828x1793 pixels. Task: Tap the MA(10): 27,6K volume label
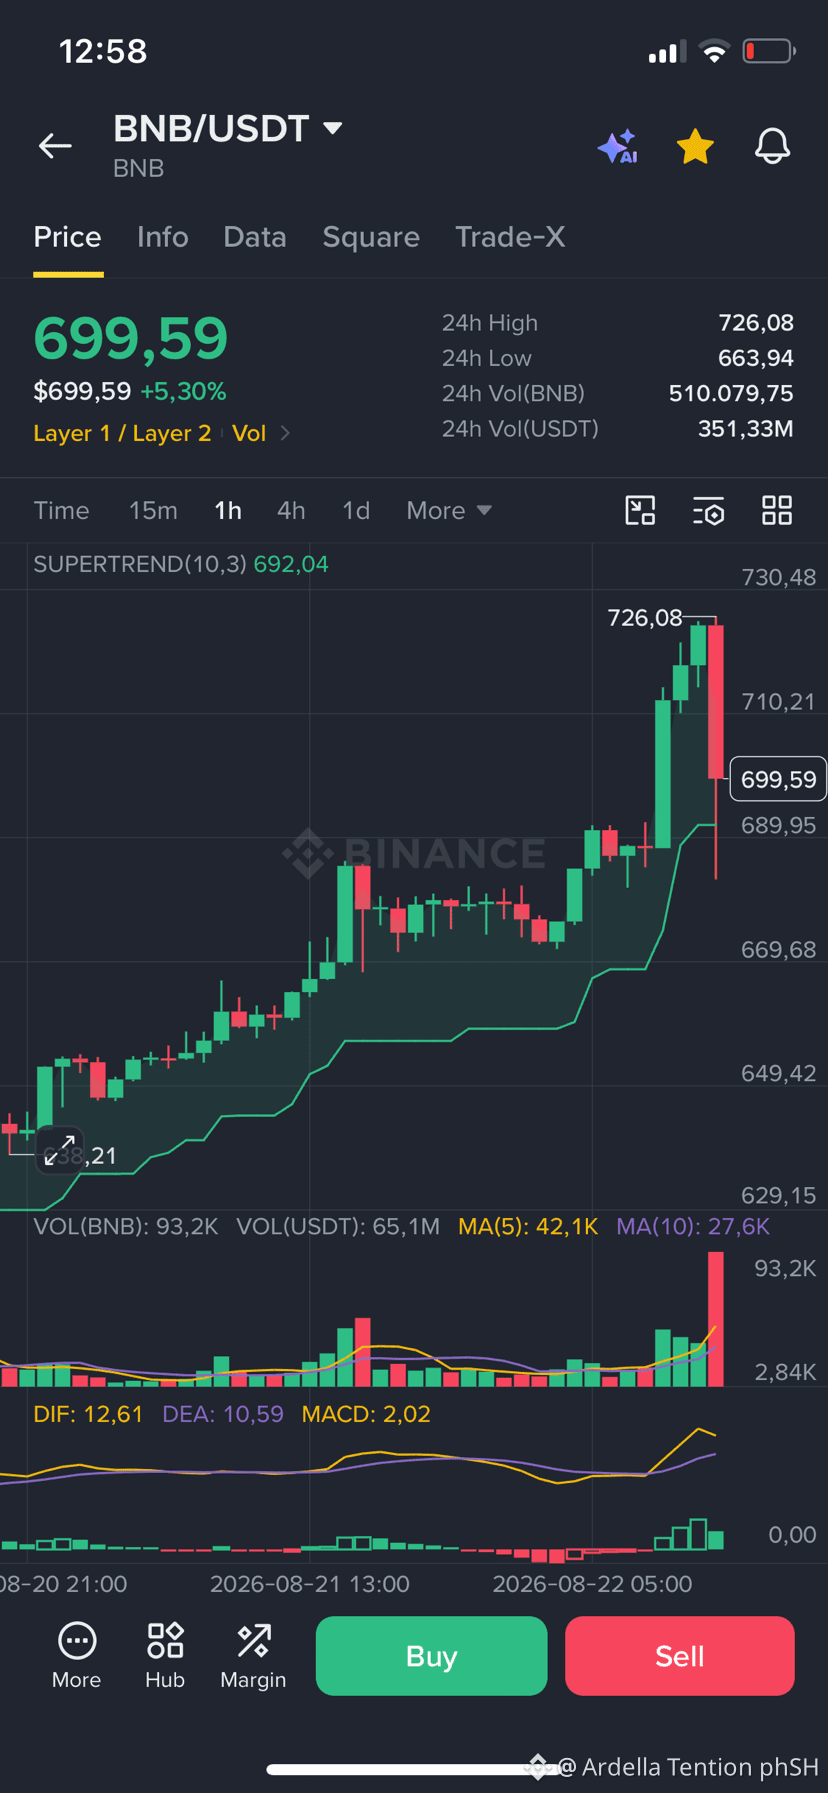click(693, 1227)
